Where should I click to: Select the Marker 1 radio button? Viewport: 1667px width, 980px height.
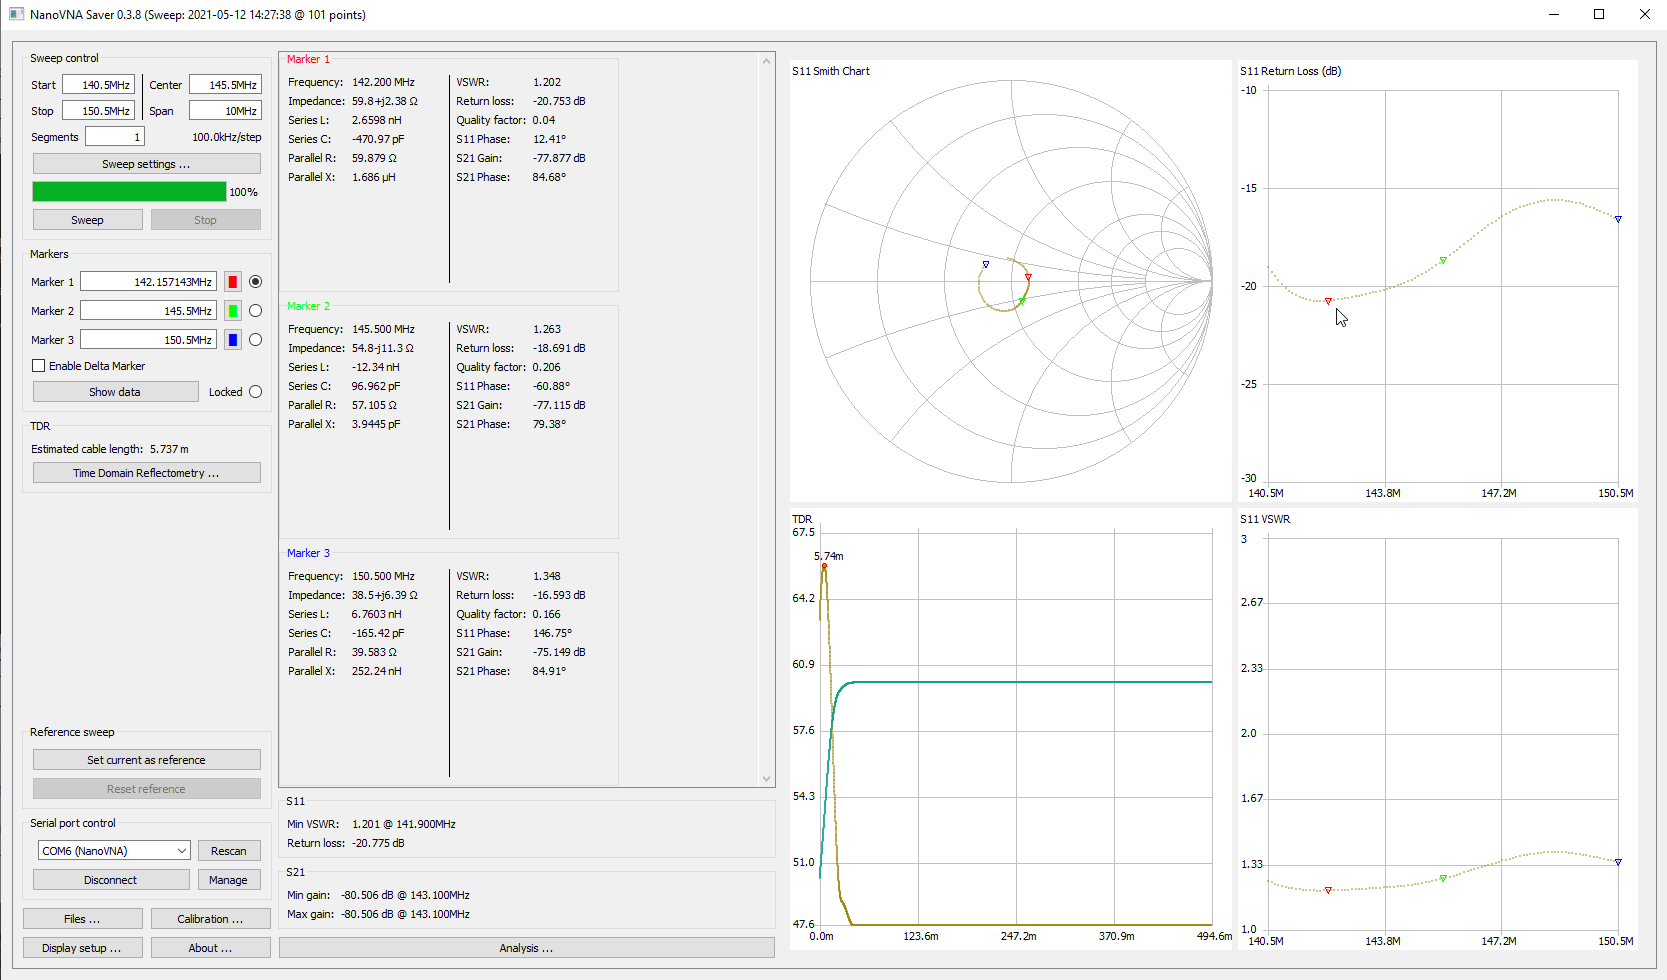click(255, 282)
